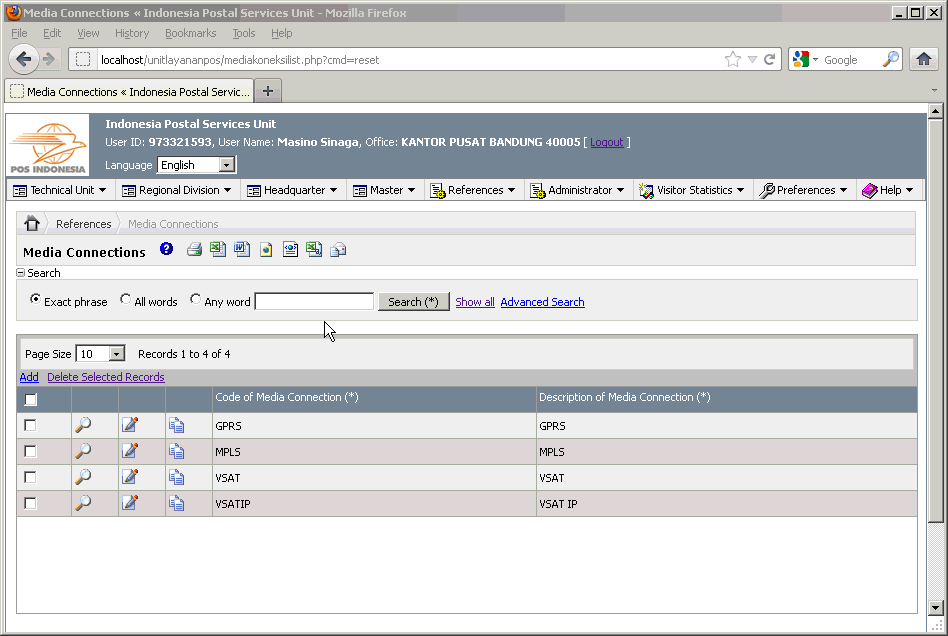Open the magnifier view icon for GPRS record
The width and height of the screenshot is (948, 636).
point(85,425)
